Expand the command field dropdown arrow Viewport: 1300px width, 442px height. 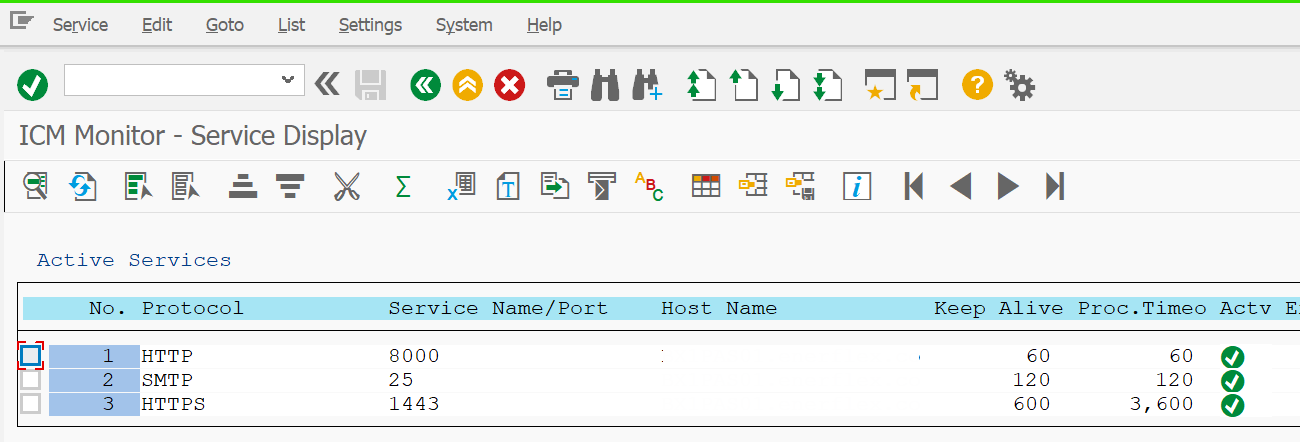click(288, 80)
